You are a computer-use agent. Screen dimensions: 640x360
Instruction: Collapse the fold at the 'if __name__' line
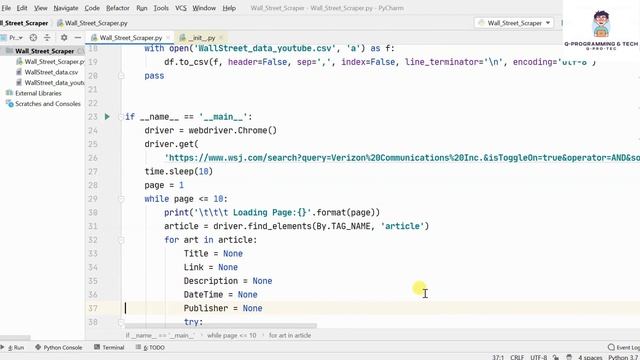[x=121, y=117]
